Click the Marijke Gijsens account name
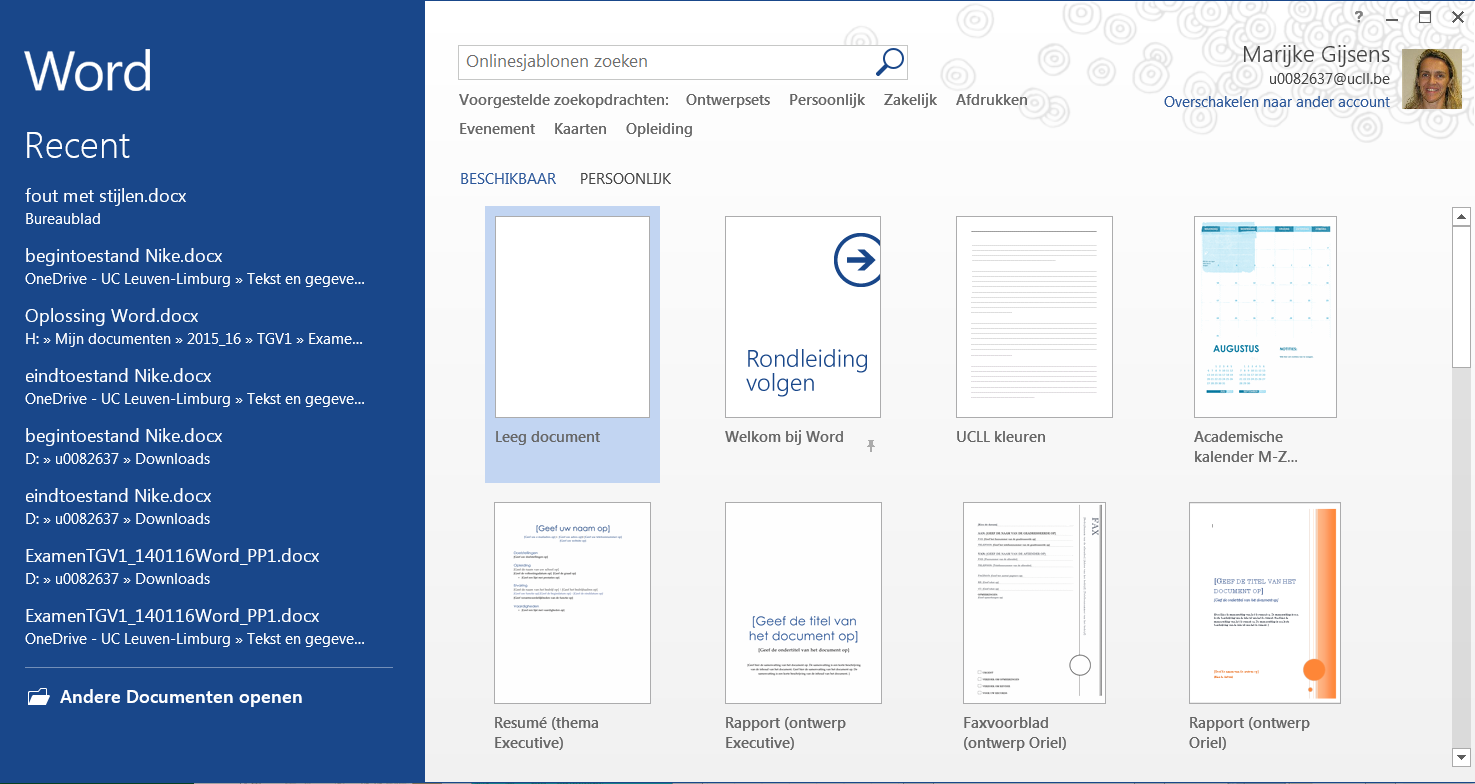1475x784 pixels. (x=1316, y=55)
